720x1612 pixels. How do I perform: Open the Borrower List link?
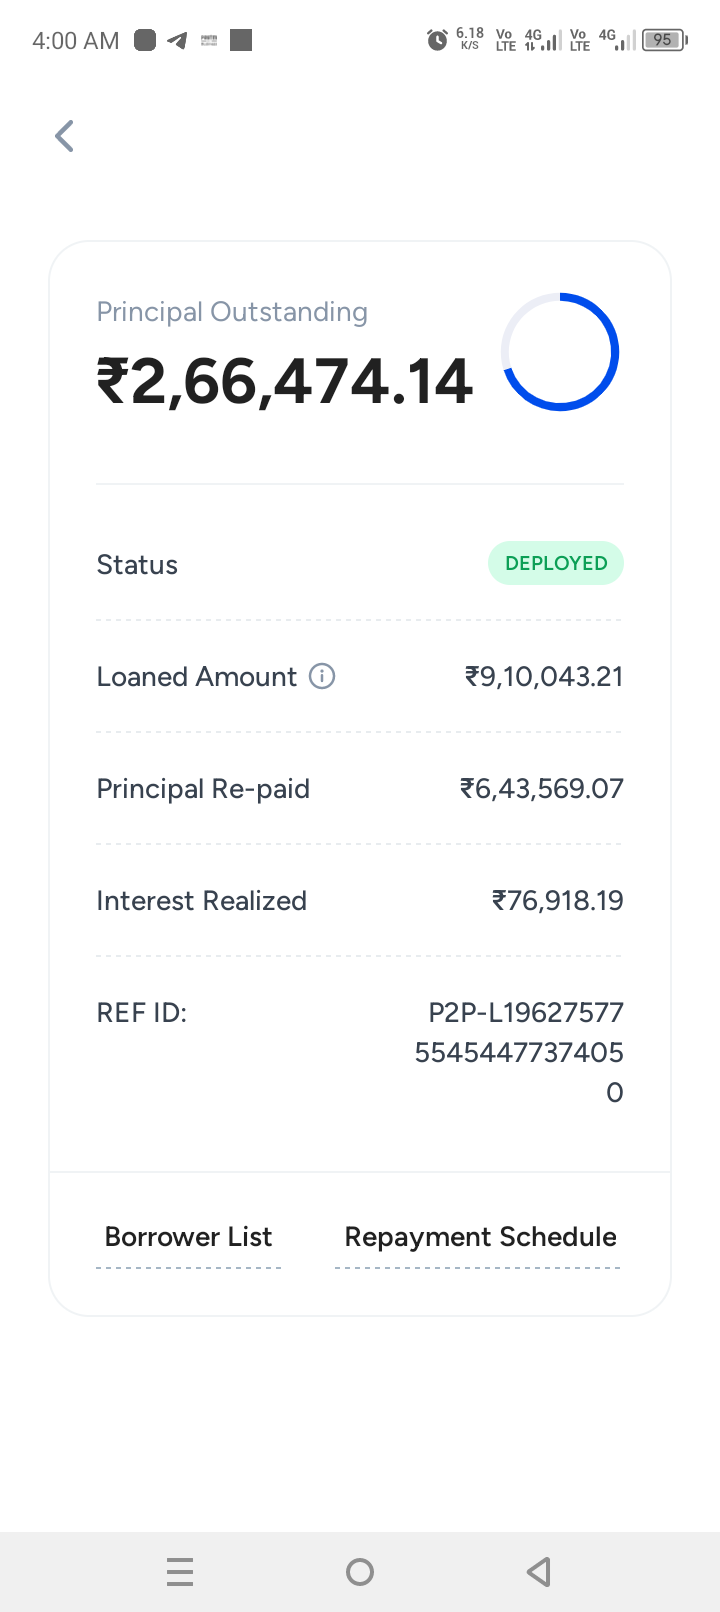pos(188,1237)
